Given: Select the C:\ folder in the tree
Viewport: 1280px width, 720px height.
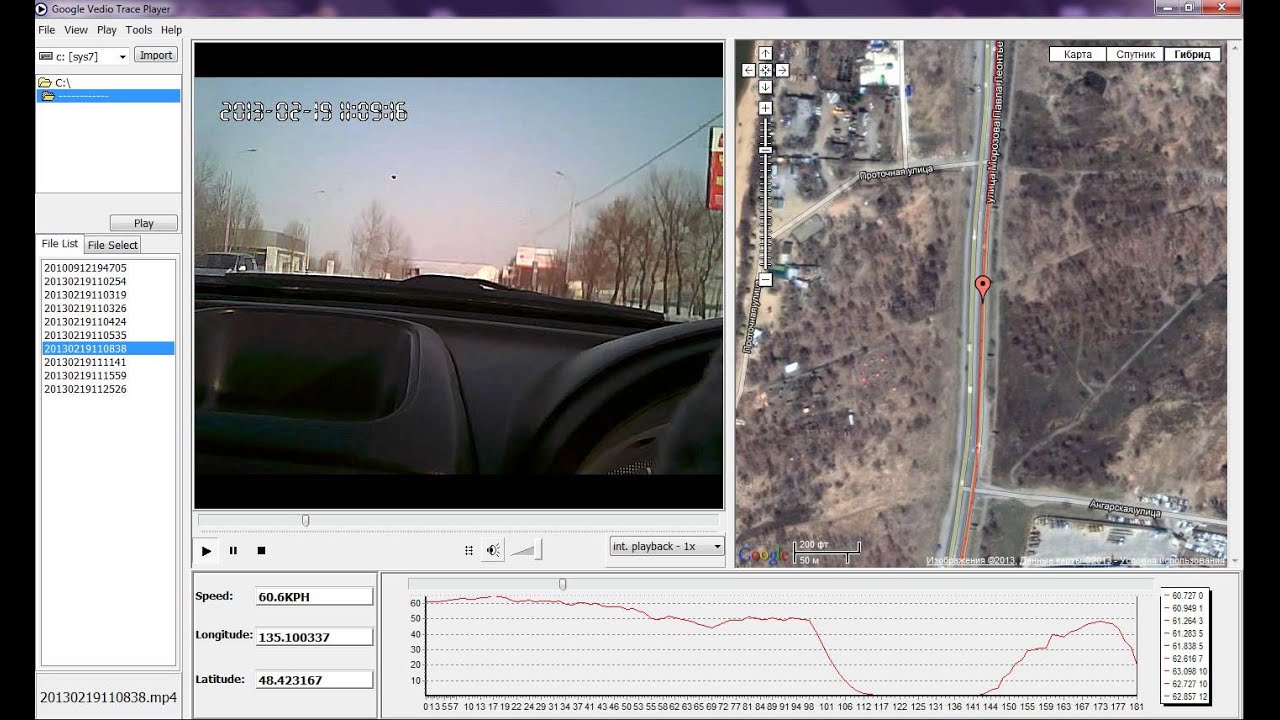Looking at the screenshot, I should 63,83.
